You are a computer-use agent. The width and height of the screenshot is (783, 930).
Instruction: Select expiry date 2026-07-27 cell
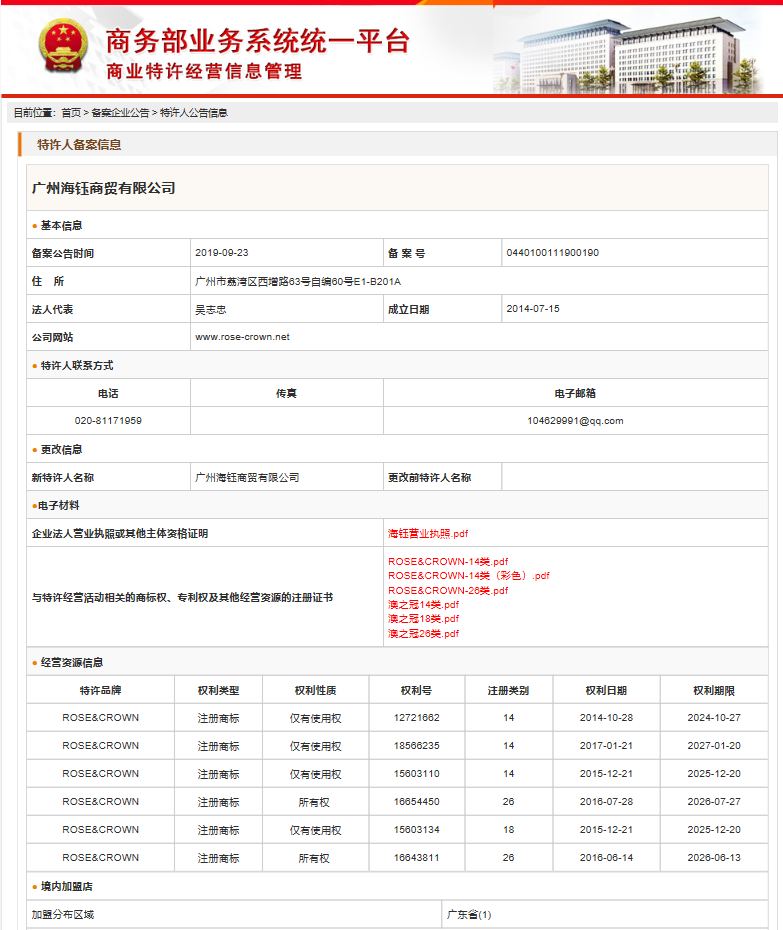click(x=714, y=801)
